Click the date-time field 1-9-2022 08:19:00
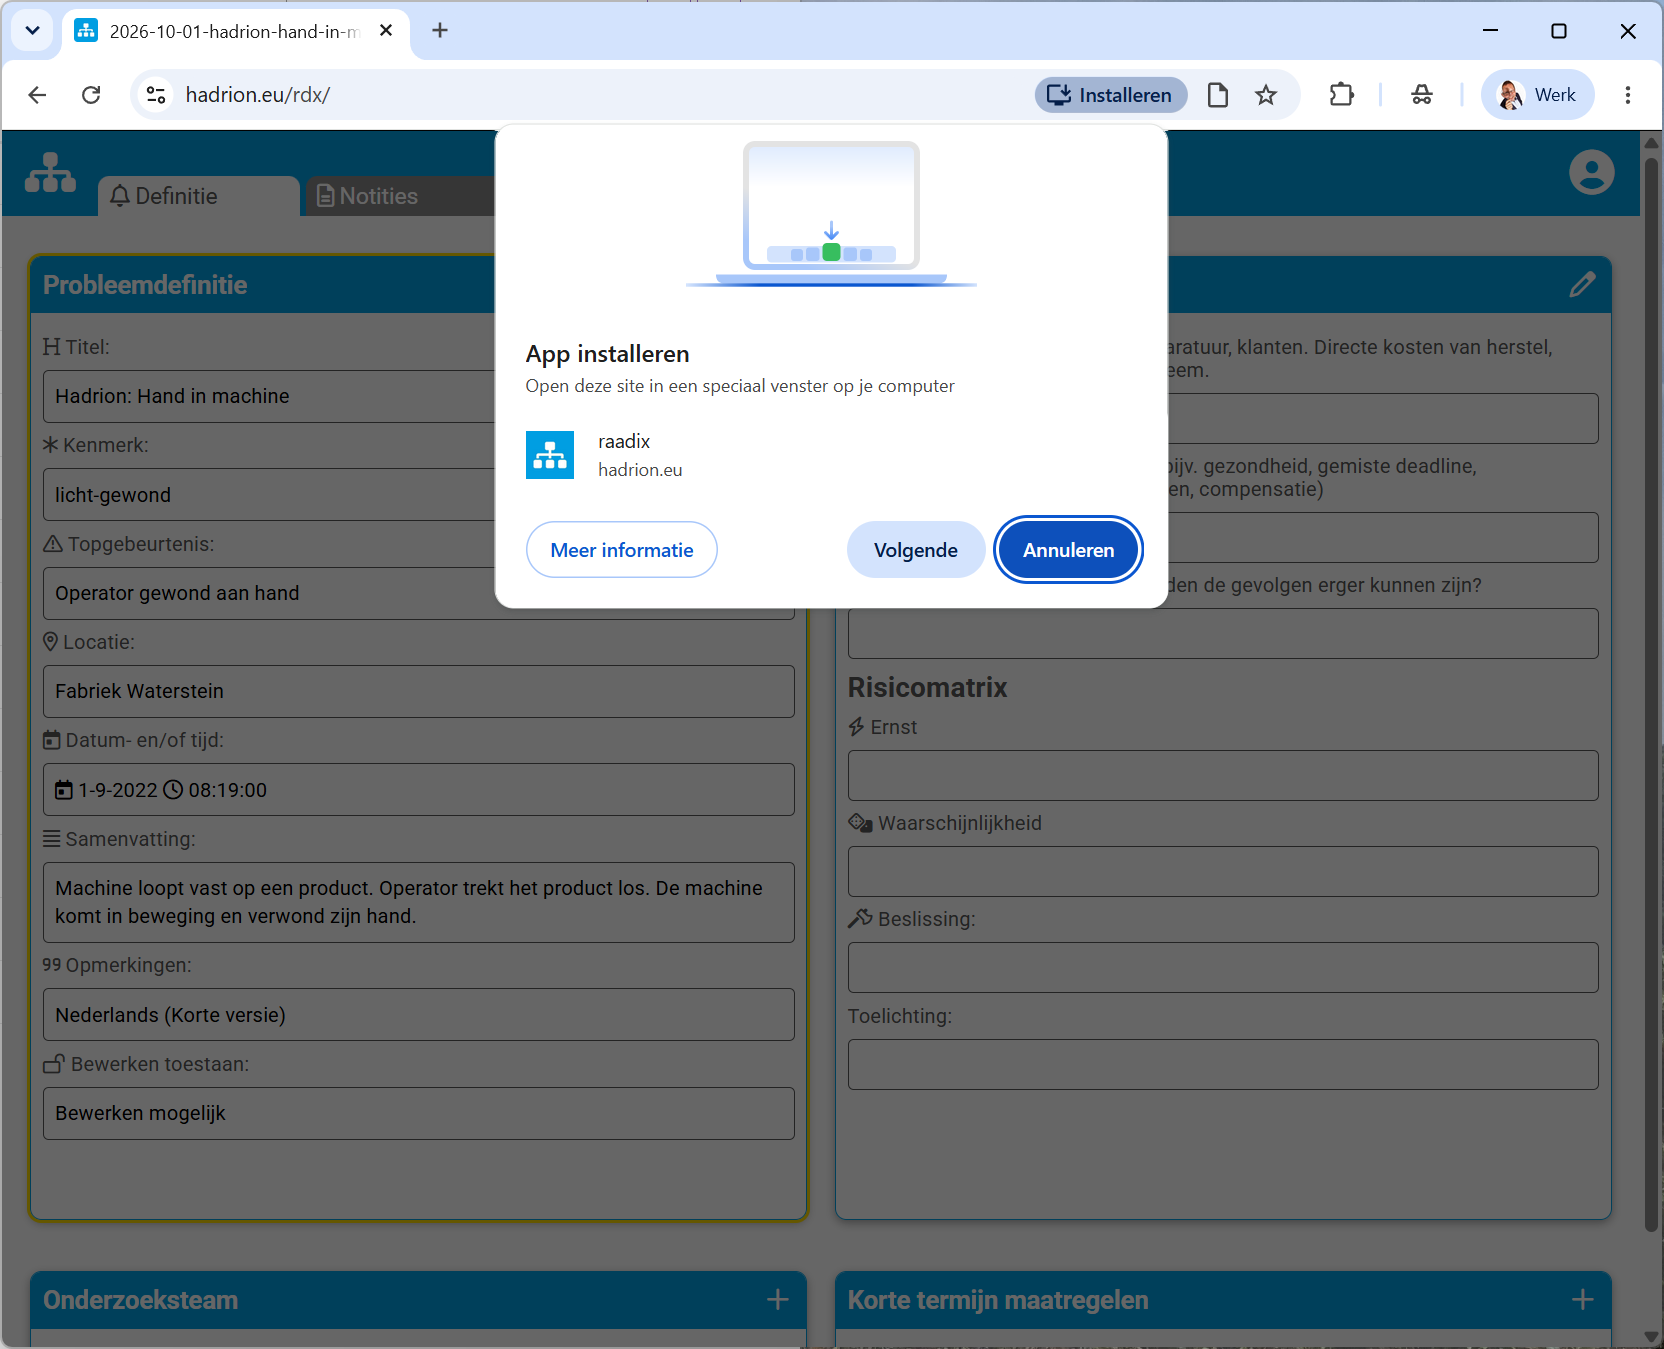The height and width of the screenshot is (1349, 1664). coord(419,790)
